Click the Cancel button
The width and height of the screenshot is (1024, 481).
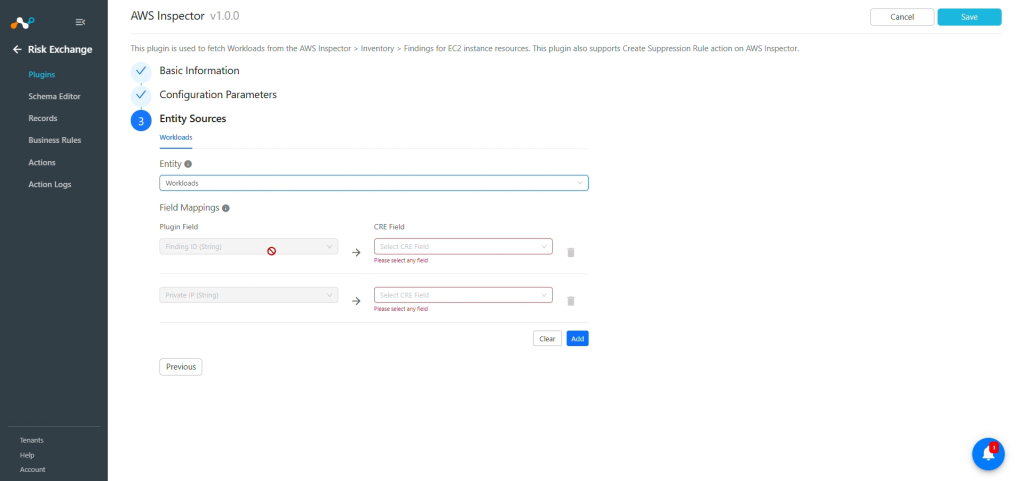tap(902, 17)
